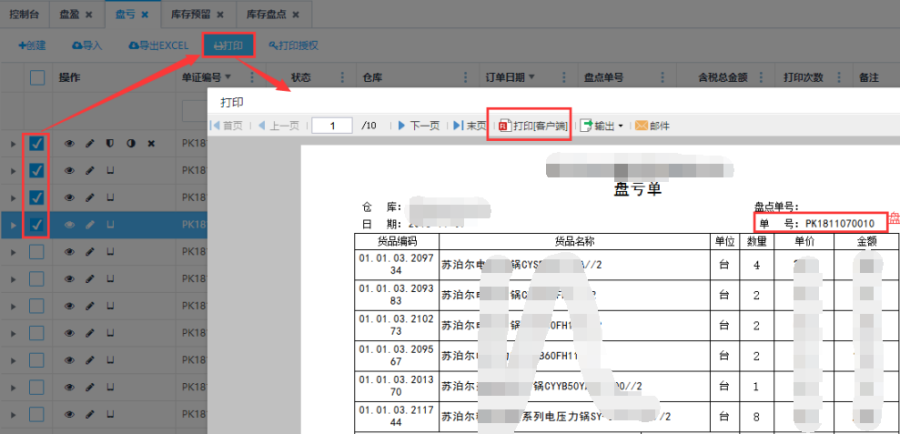This screenshot has width=900, height=434.
Task: Open 单证编号 column sort dropdown arrow
Action: click(x=228, y=77)
